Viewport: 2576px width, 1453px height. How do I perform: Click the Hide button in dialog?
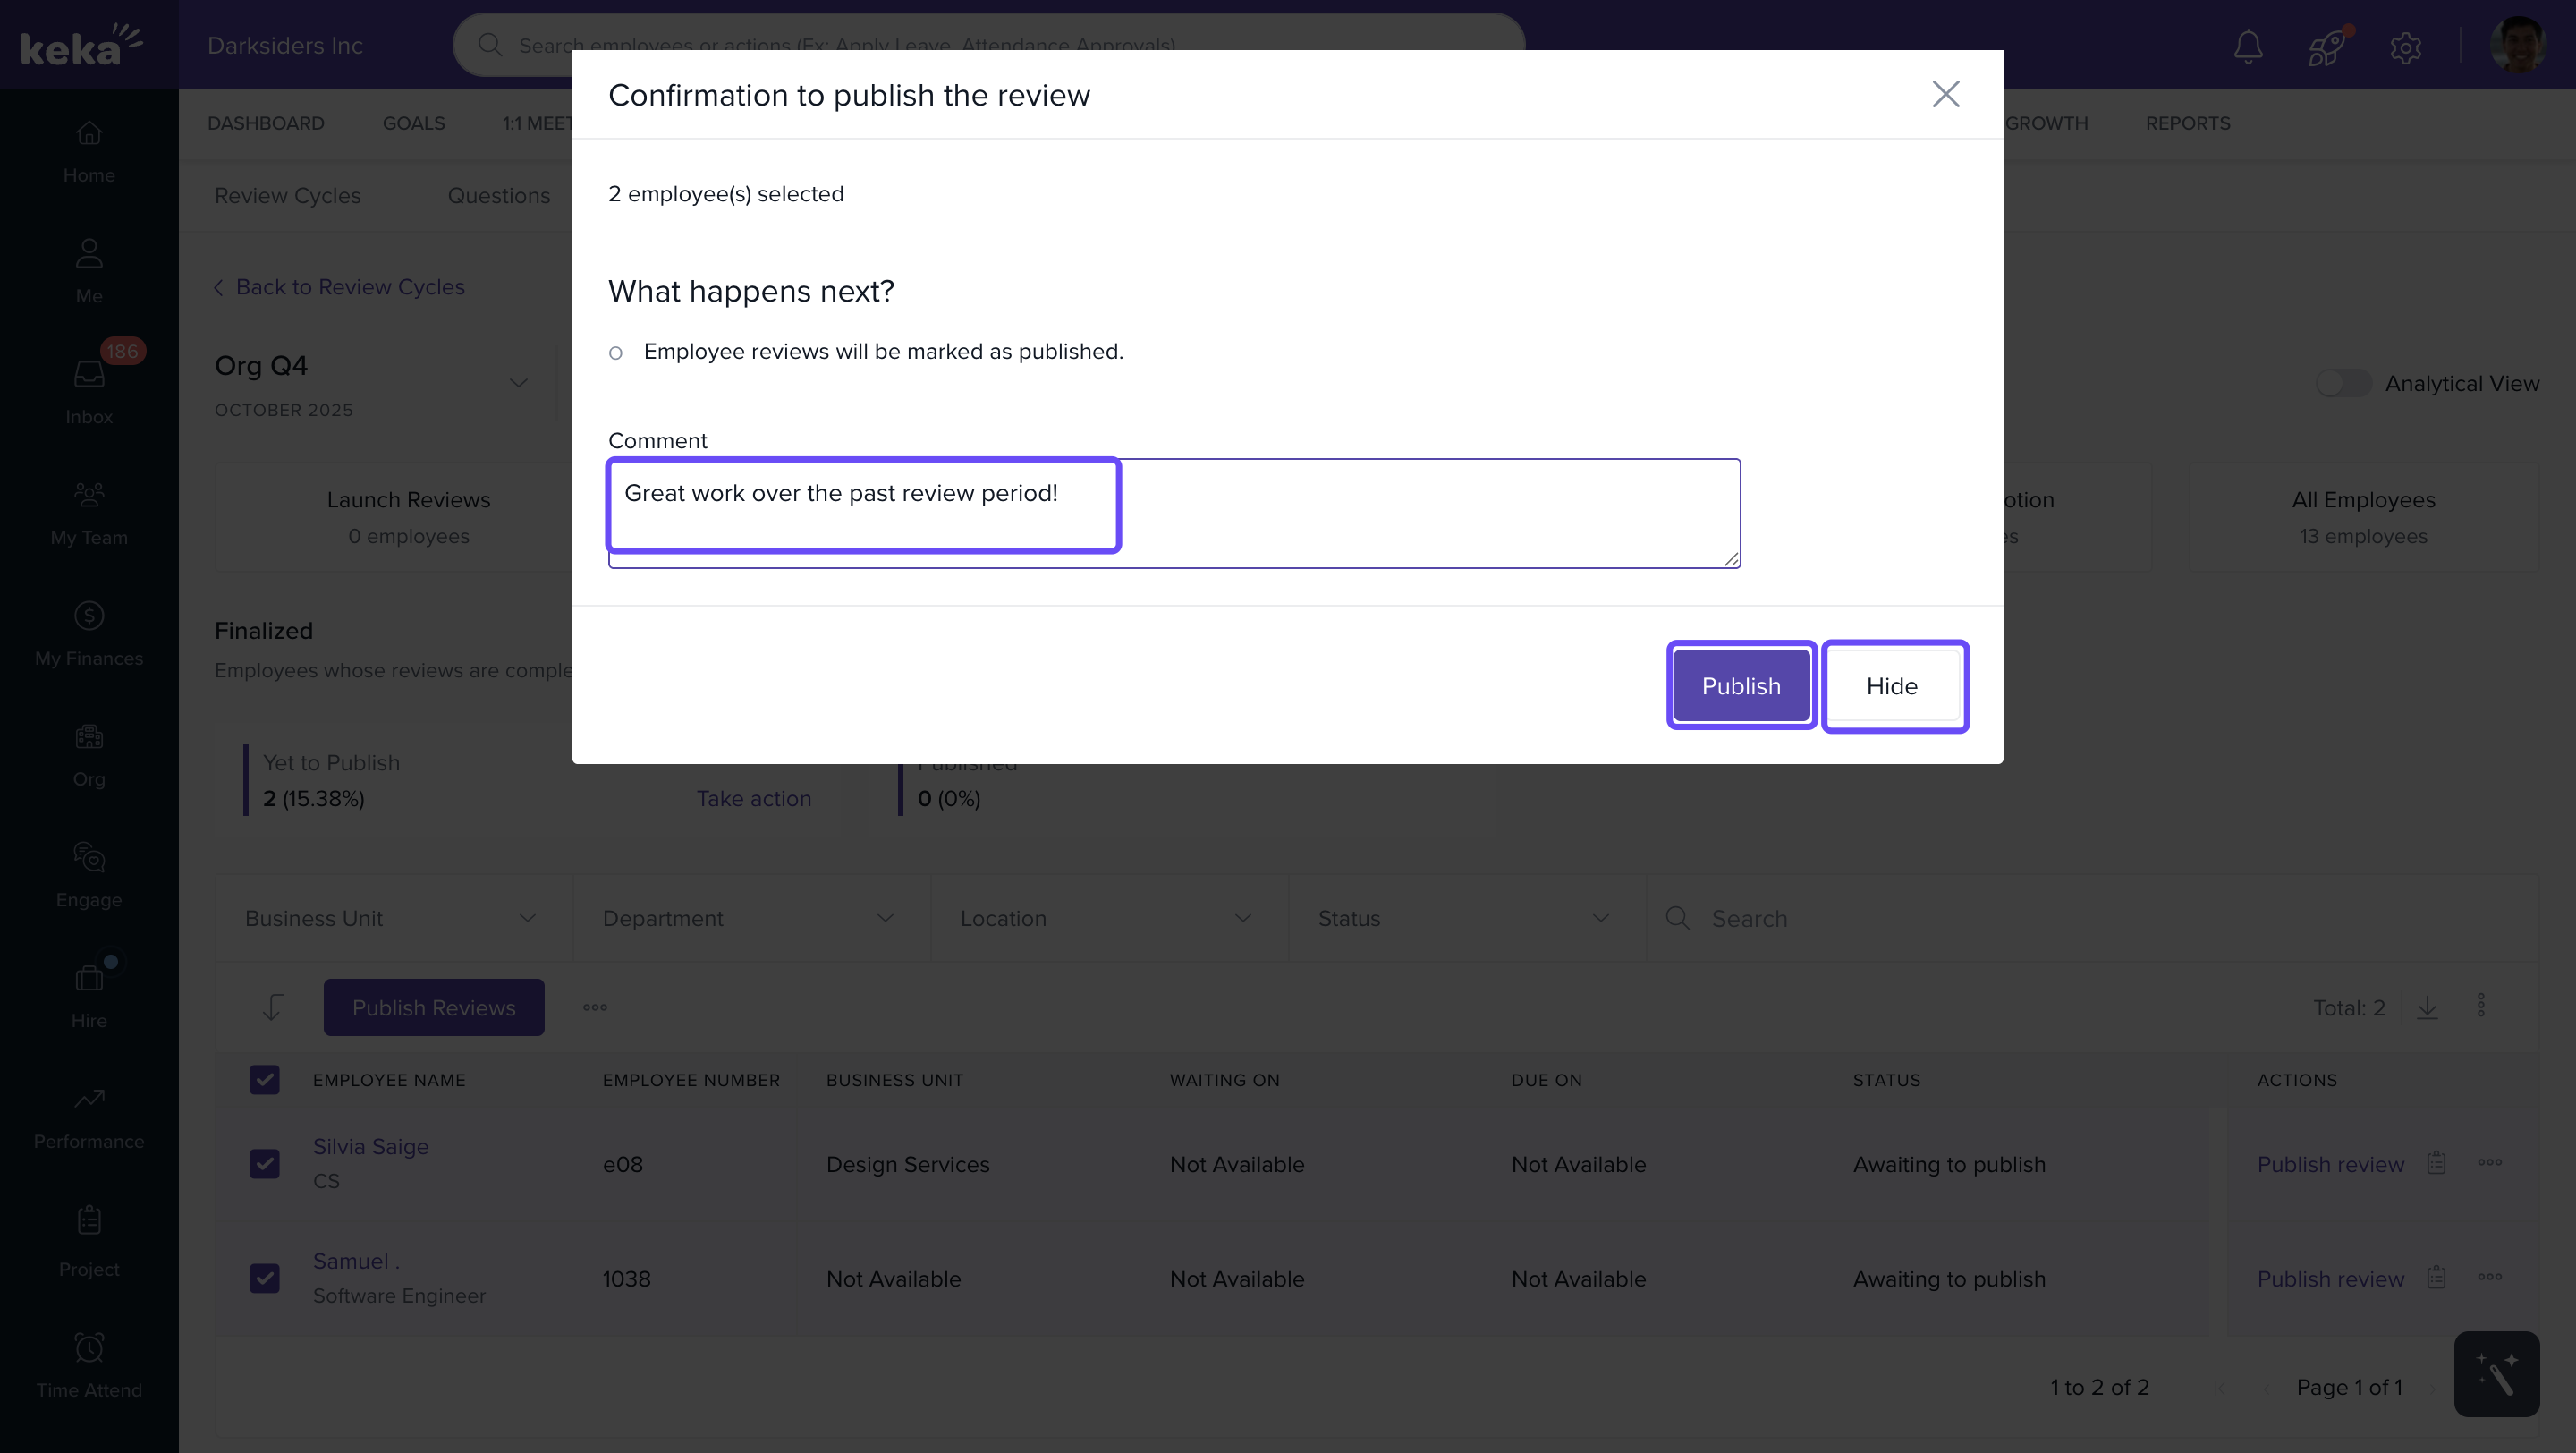pyautogui.click(x=1892, y=686)
